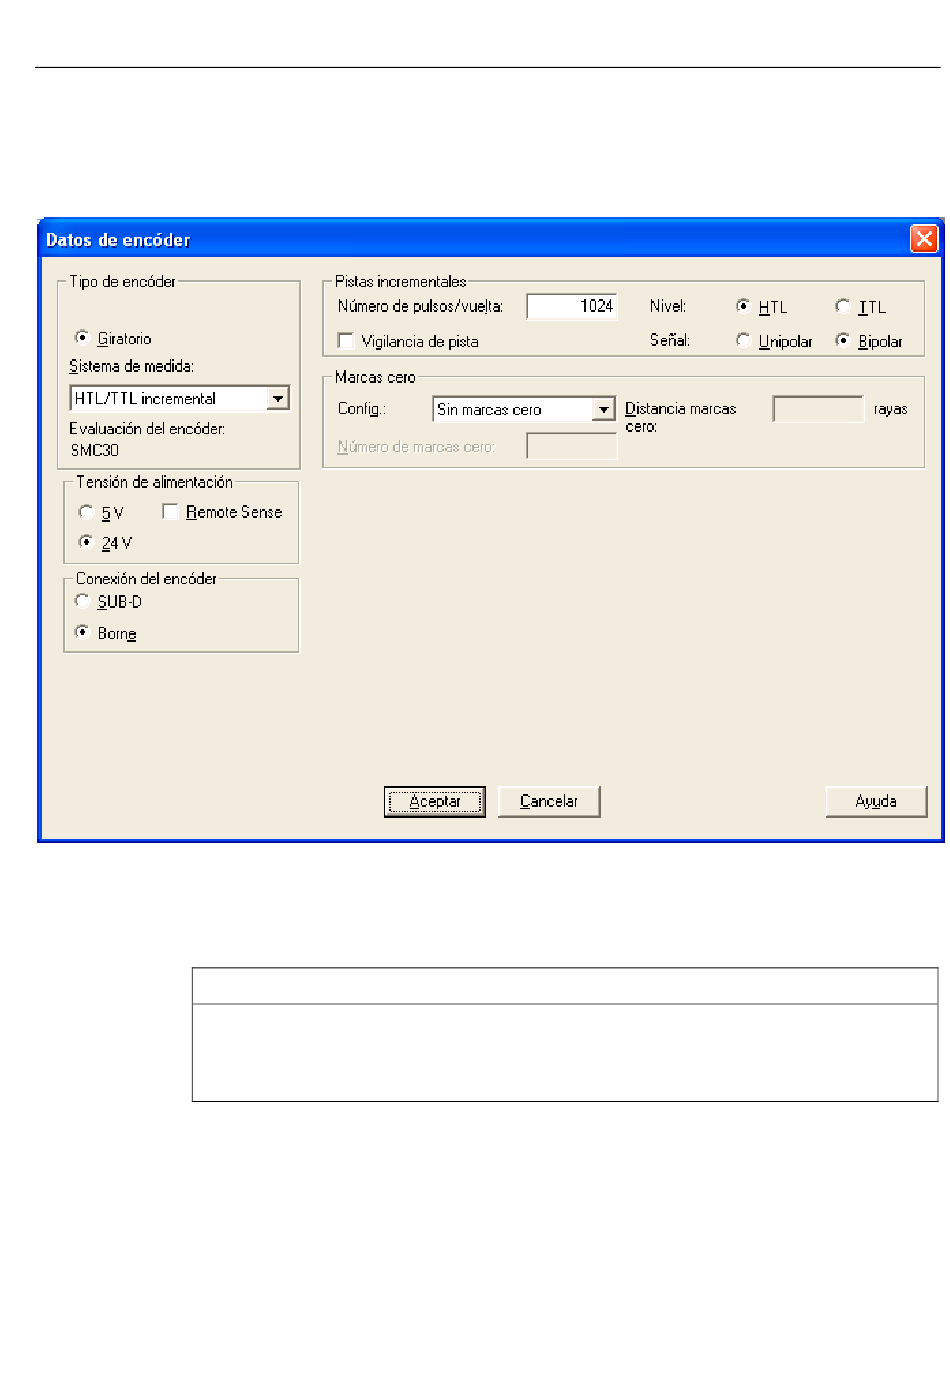
Task: Click the Número de marcas cero field
Action: (572, 446)
